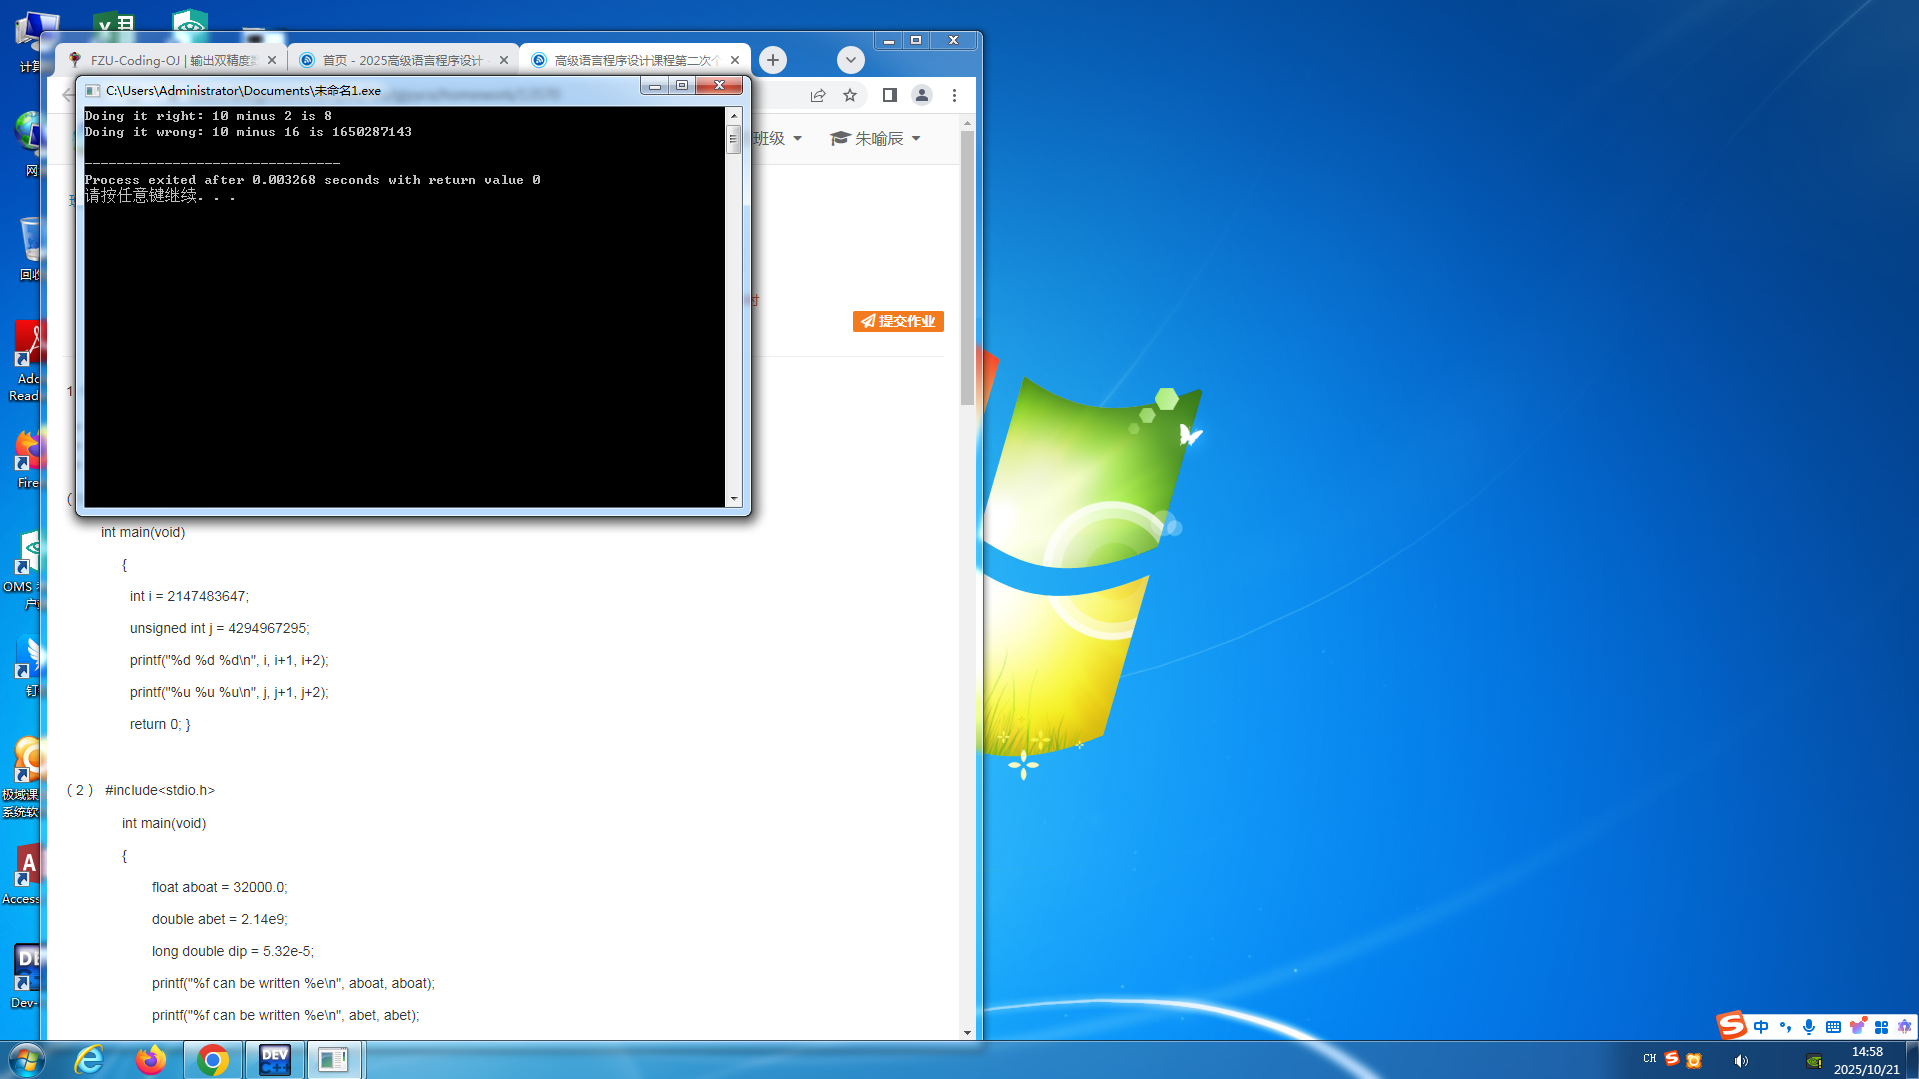1919x1079 pixels.
Task: Start Sogou voice input microphone
Action: pos(1809,1027)
